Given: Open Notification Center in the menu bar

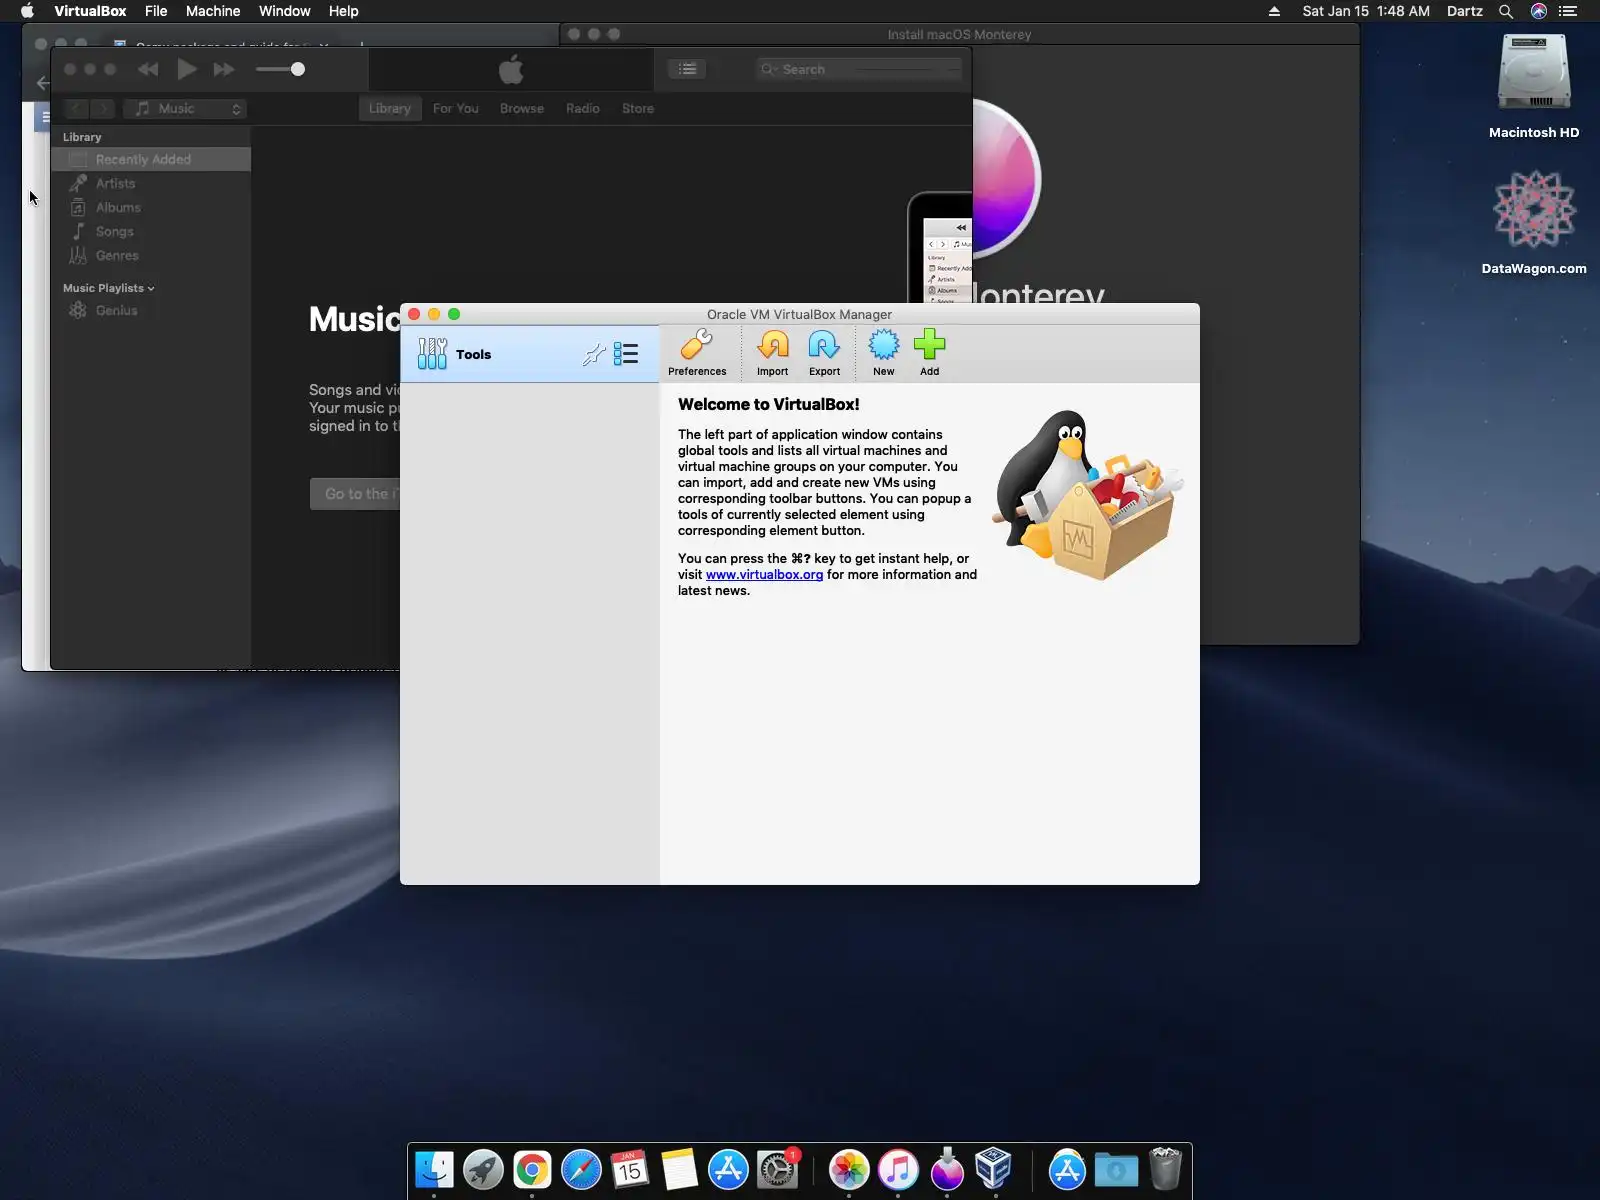Looking at the screenshot, I should pos(1568,11).
